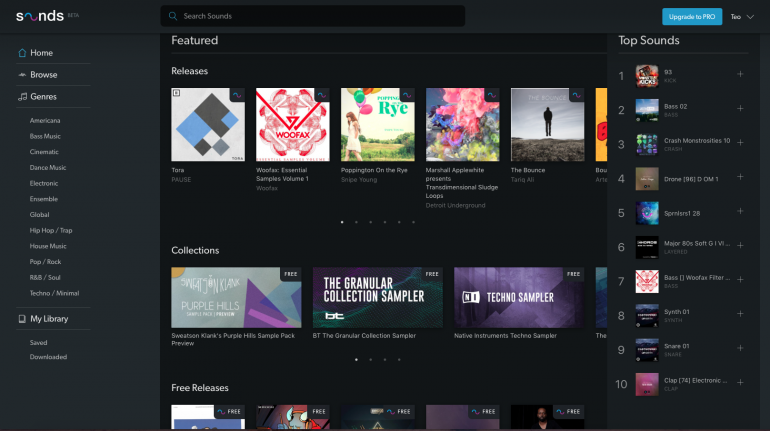
Task: Click the Genres music note icon
Action: pyautogui.click(x=22, y=97)
